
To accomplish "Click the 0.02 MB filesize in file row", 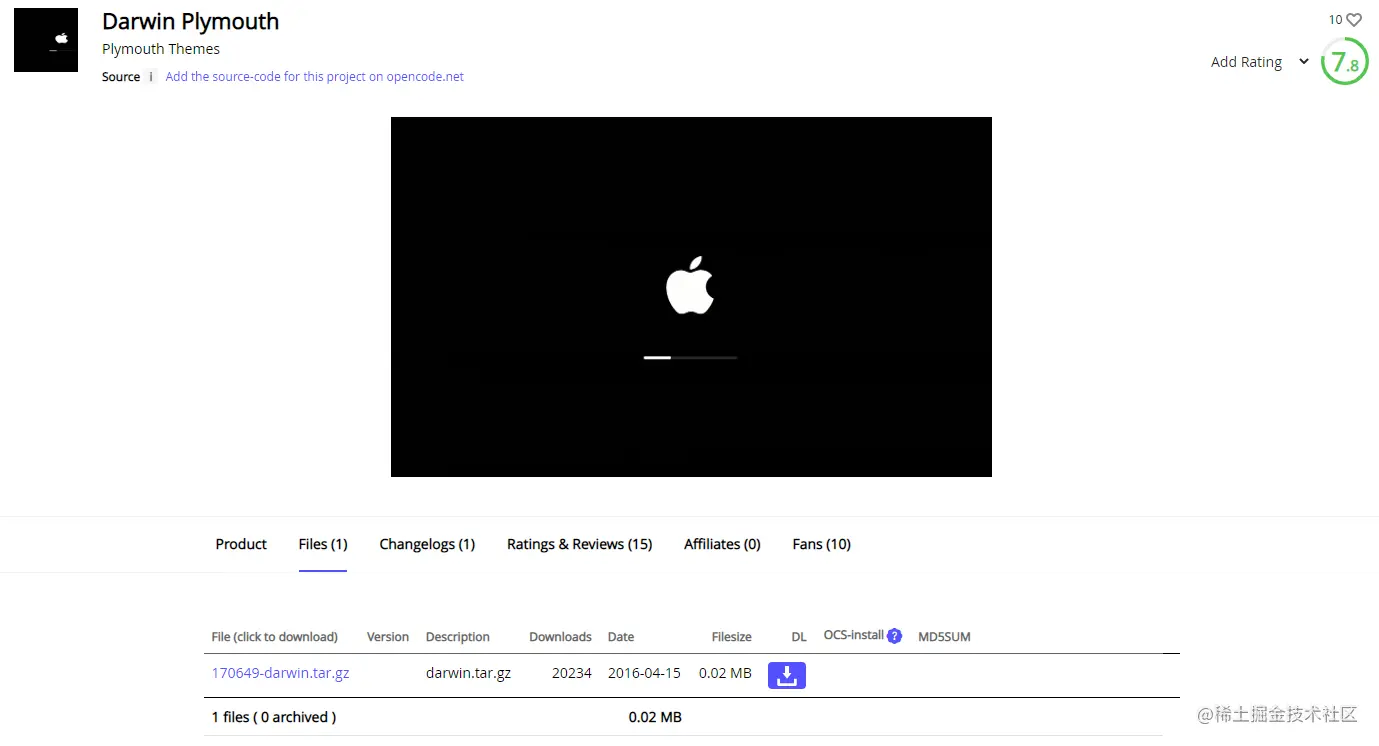I will [x=725, y=673].
